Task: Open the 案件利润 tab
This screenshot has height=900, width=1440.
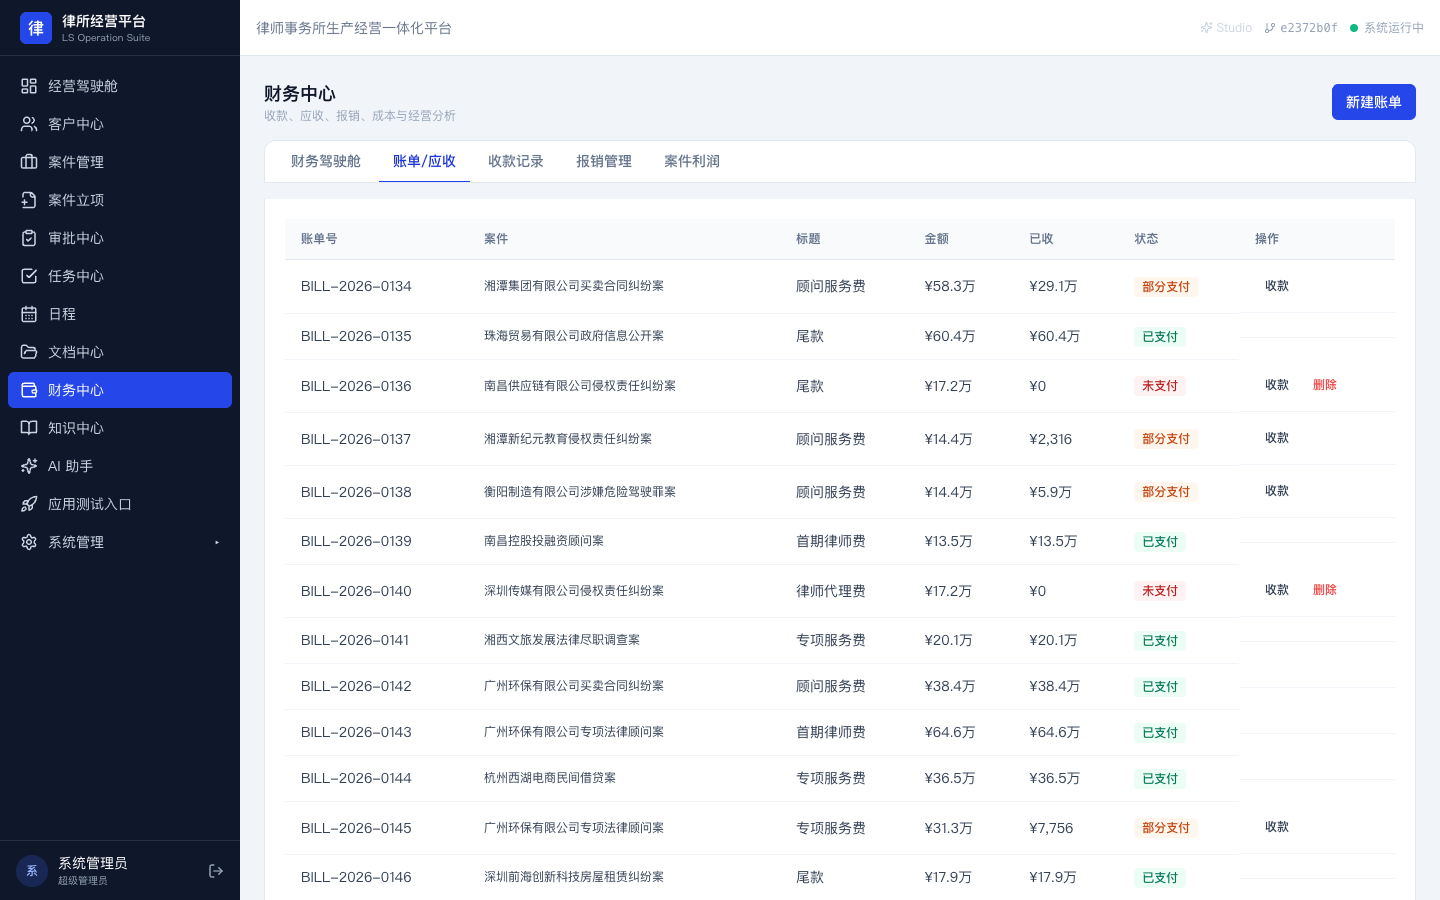Action: click(x=692, y=161)
